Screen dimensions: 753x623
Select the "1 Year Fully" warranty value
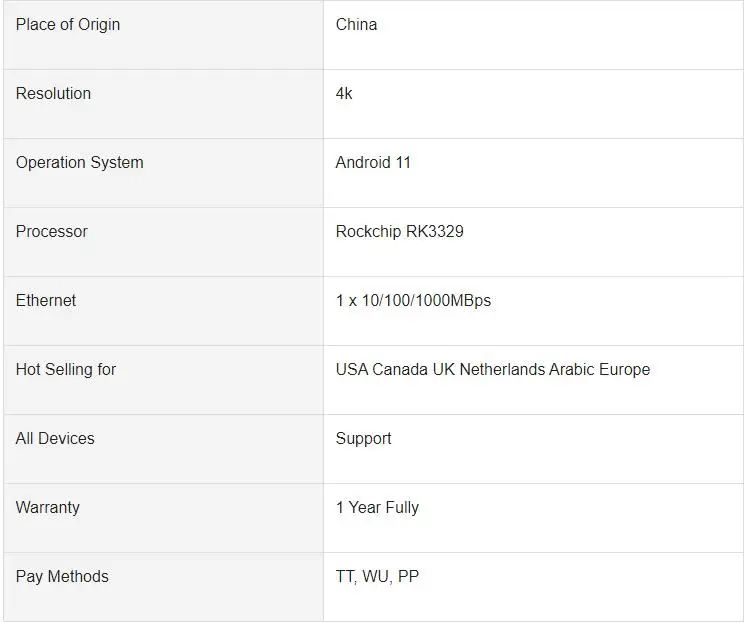(x=377, y=507)
